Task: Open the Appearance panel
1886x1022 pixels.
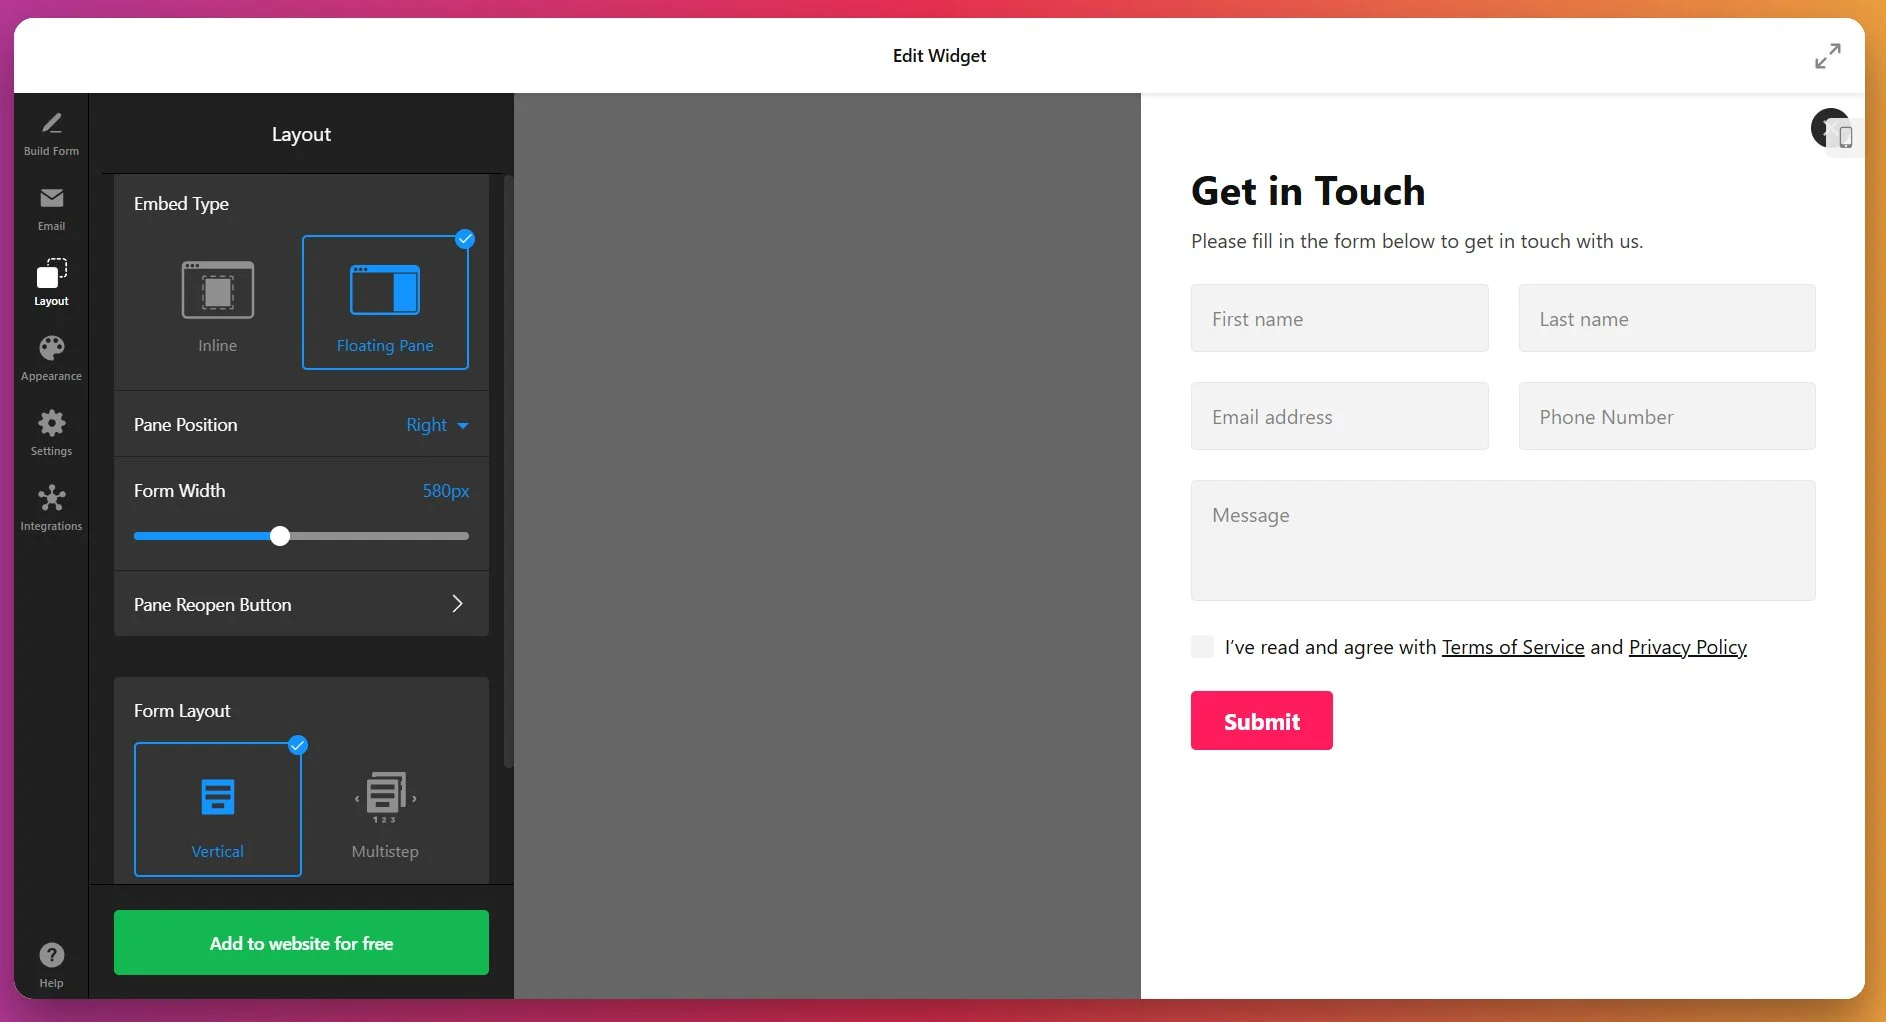Action: pyautogui.click(x=51, y=357)
